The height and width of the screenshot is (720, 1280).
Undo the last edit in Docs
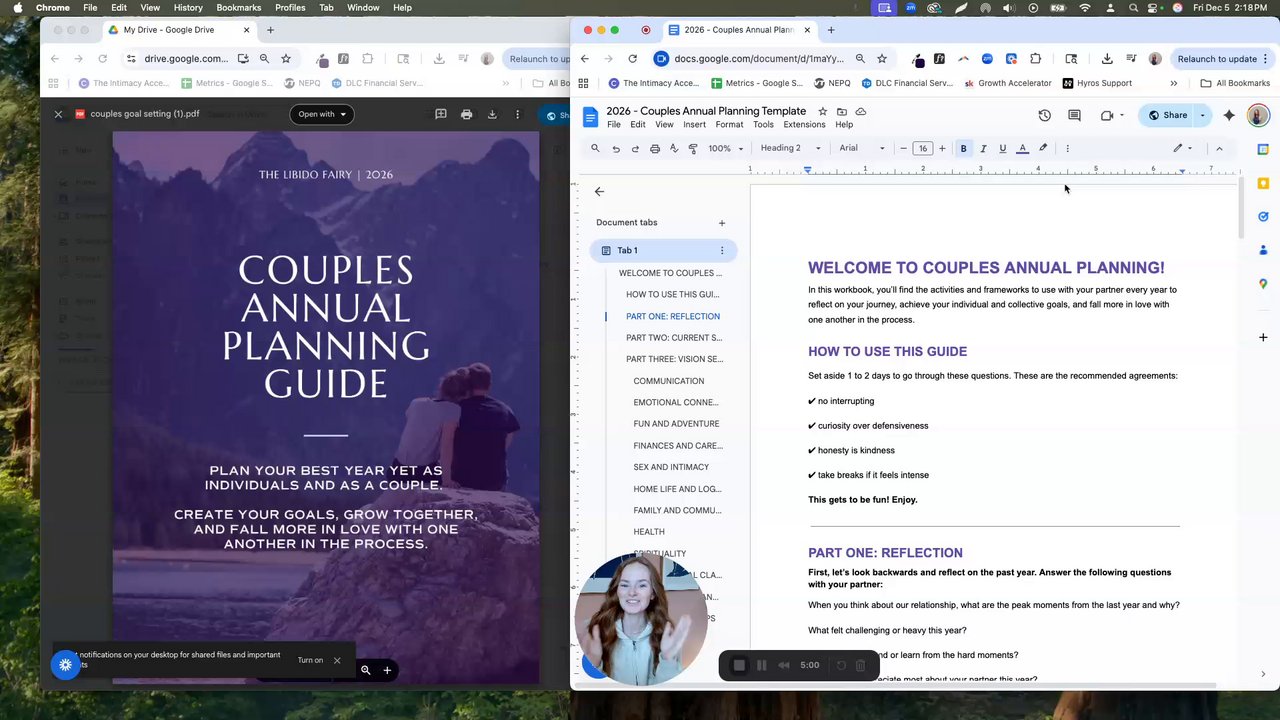click(x=616, y=148)
